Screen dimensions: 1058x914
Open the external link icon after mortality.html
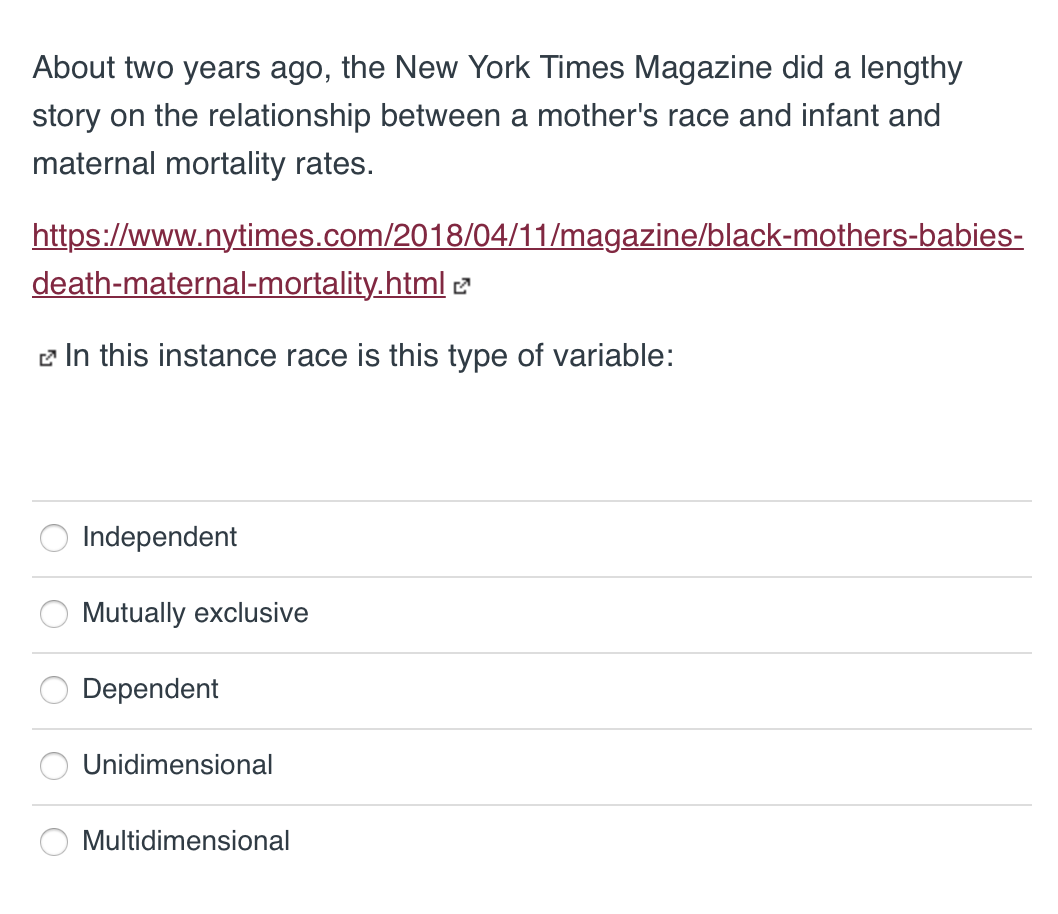click(461, 287)
